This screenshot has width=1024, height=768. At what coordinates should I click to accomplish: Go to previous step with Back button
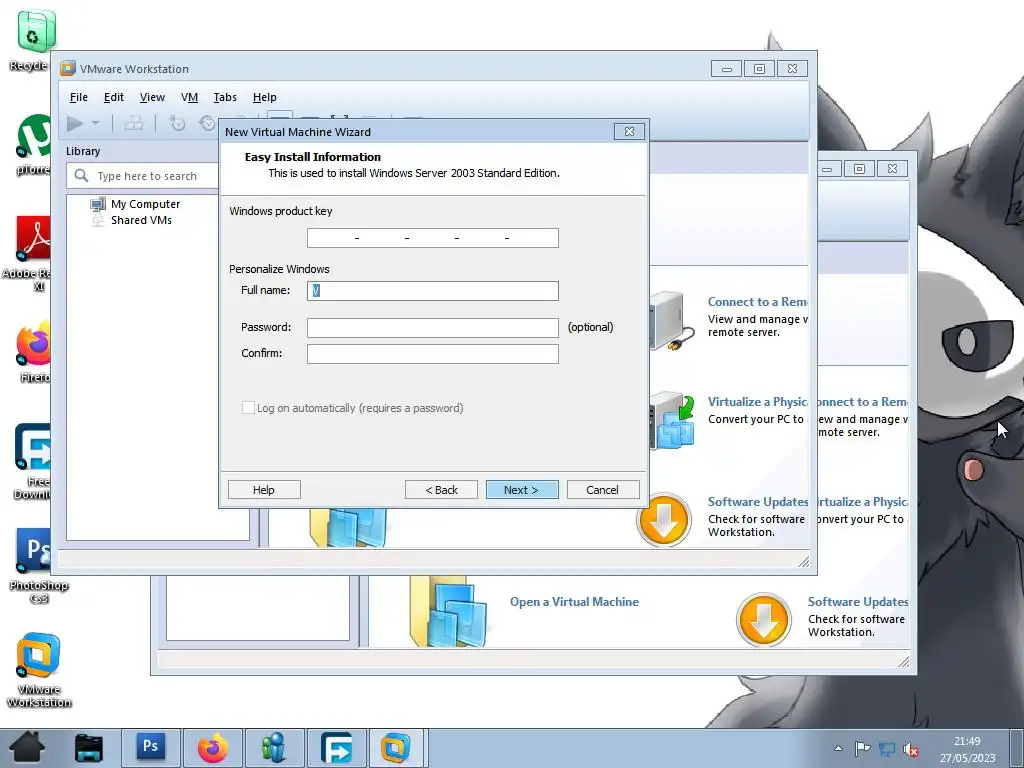[x=441, y=490]
